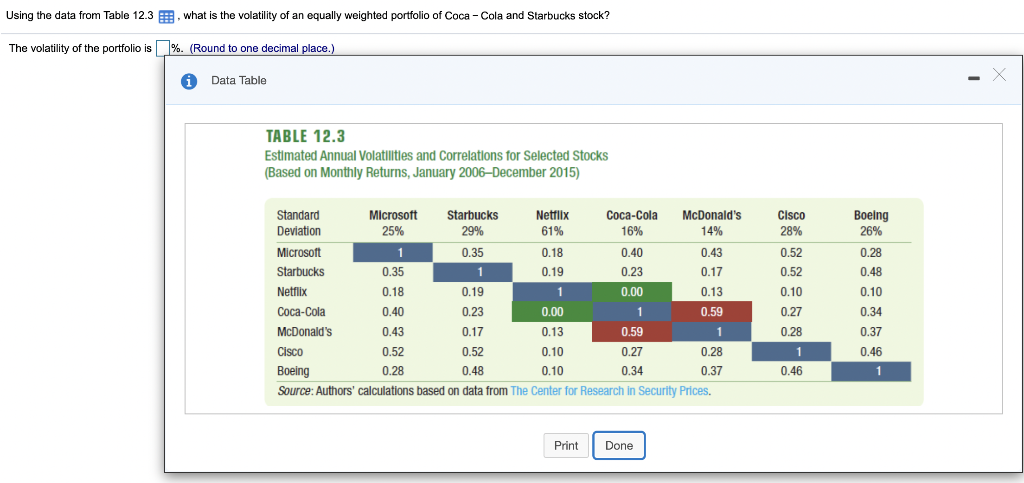
Task: Select McDonald's row Boeing correlation 0.37
Action: [871, 332]
